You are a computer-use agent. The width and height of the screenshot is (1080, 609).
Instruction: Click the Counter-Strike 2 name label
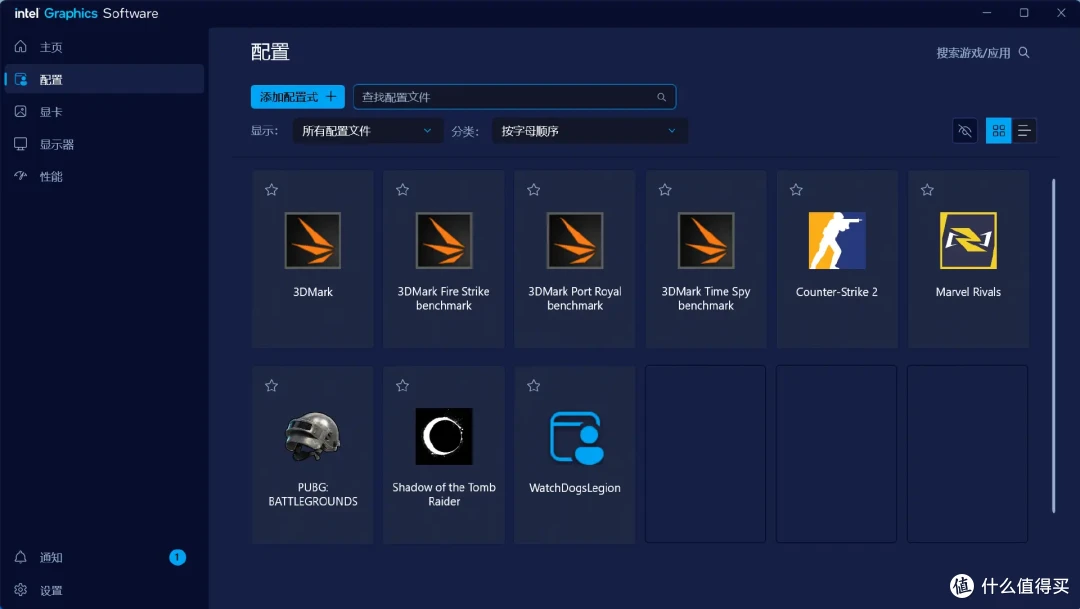(x=837, y=292)
